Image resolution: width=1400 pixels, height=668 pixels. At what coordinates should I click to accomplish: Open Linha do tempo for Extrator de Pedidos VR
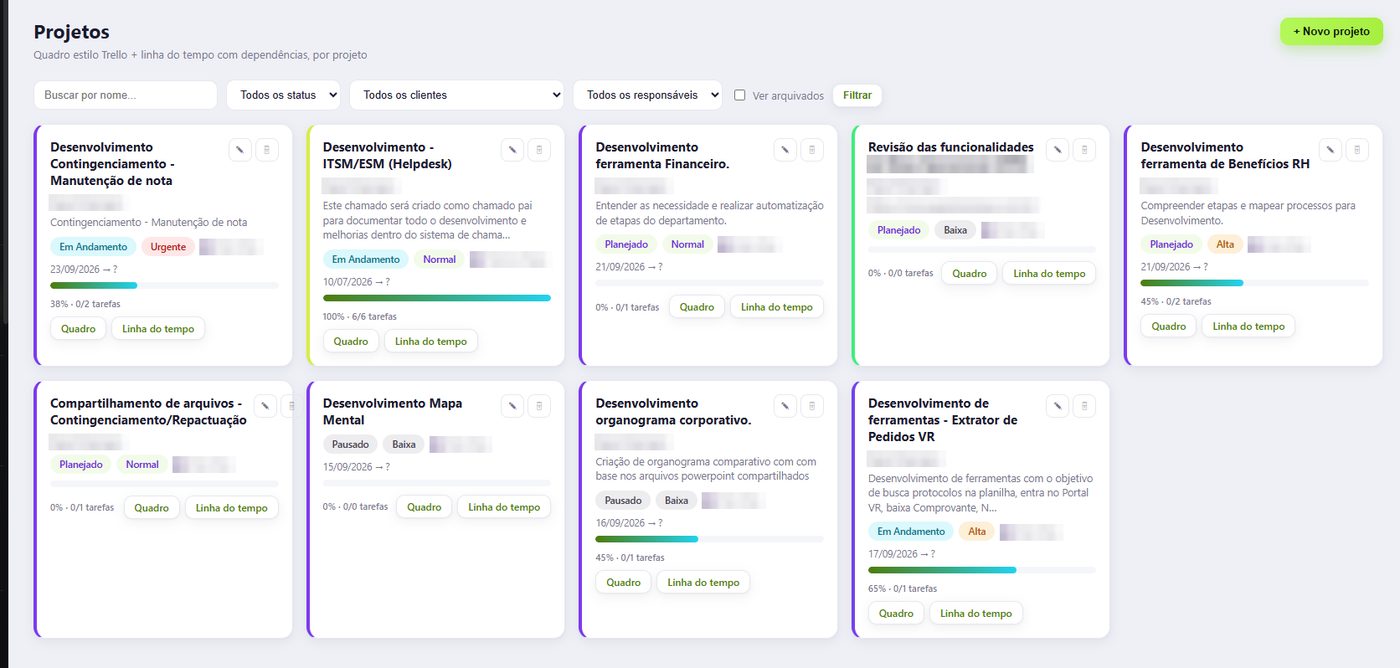pyautogui.click(x=976, y=613)
